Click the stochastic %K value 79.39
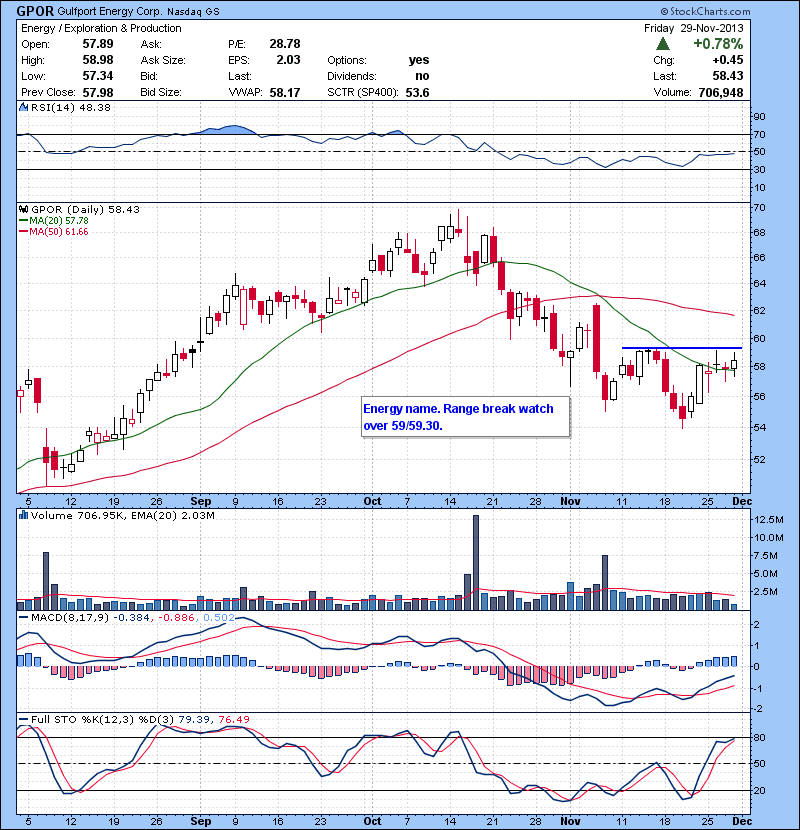This screenshot has width=800, height=830. [x=193, y=719]
